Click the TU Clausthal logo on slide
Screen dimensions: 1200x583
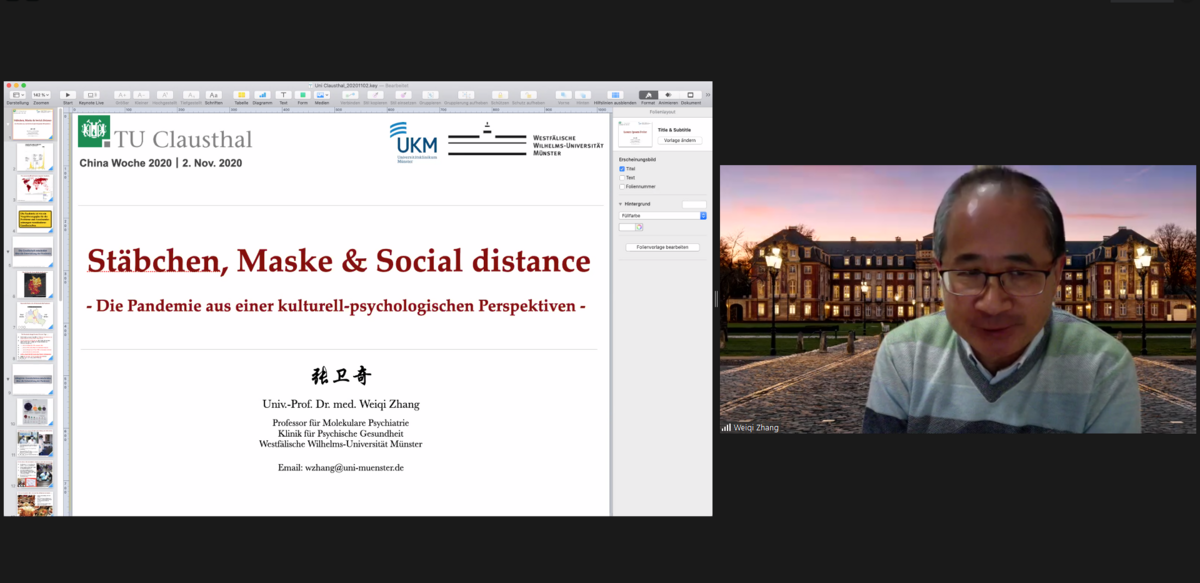(166, 133)
